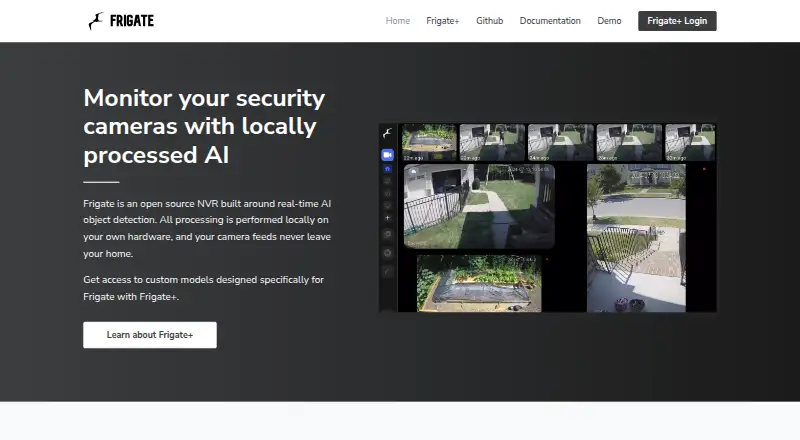The image size is (800, 440).
Task: Open the Home nav link
Action: click(397, 21)
